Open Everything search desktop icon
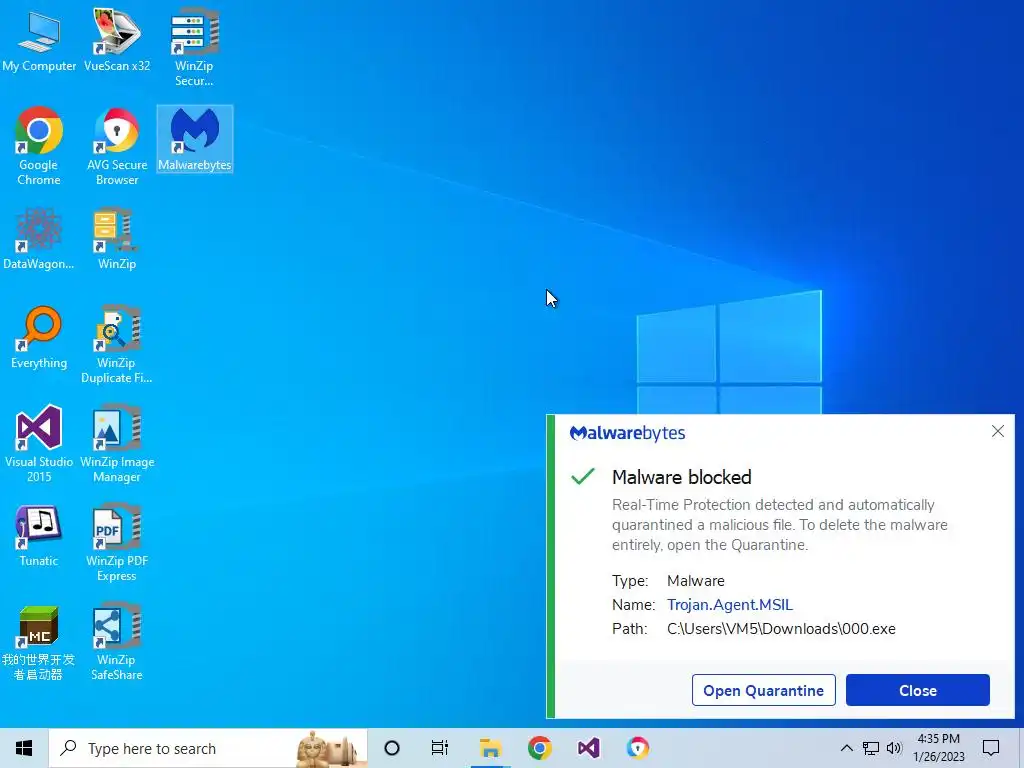 coord(39,338)
